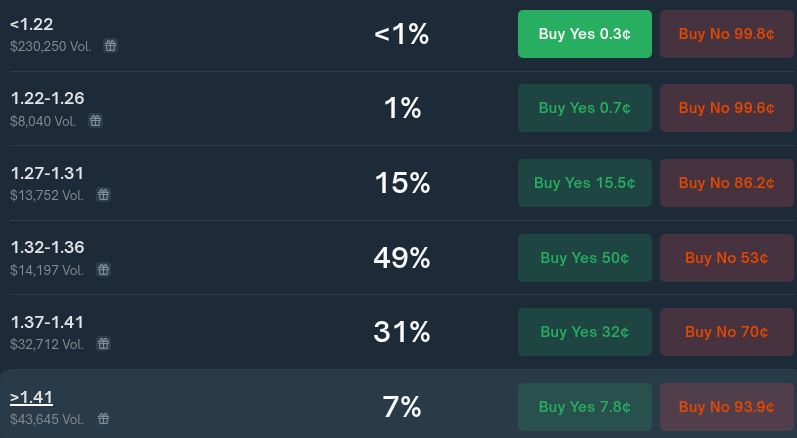Choose Buy No 99.6¢ option
Image resolution: width=797 pixels, height=438 pixels.
pos(727,108)
